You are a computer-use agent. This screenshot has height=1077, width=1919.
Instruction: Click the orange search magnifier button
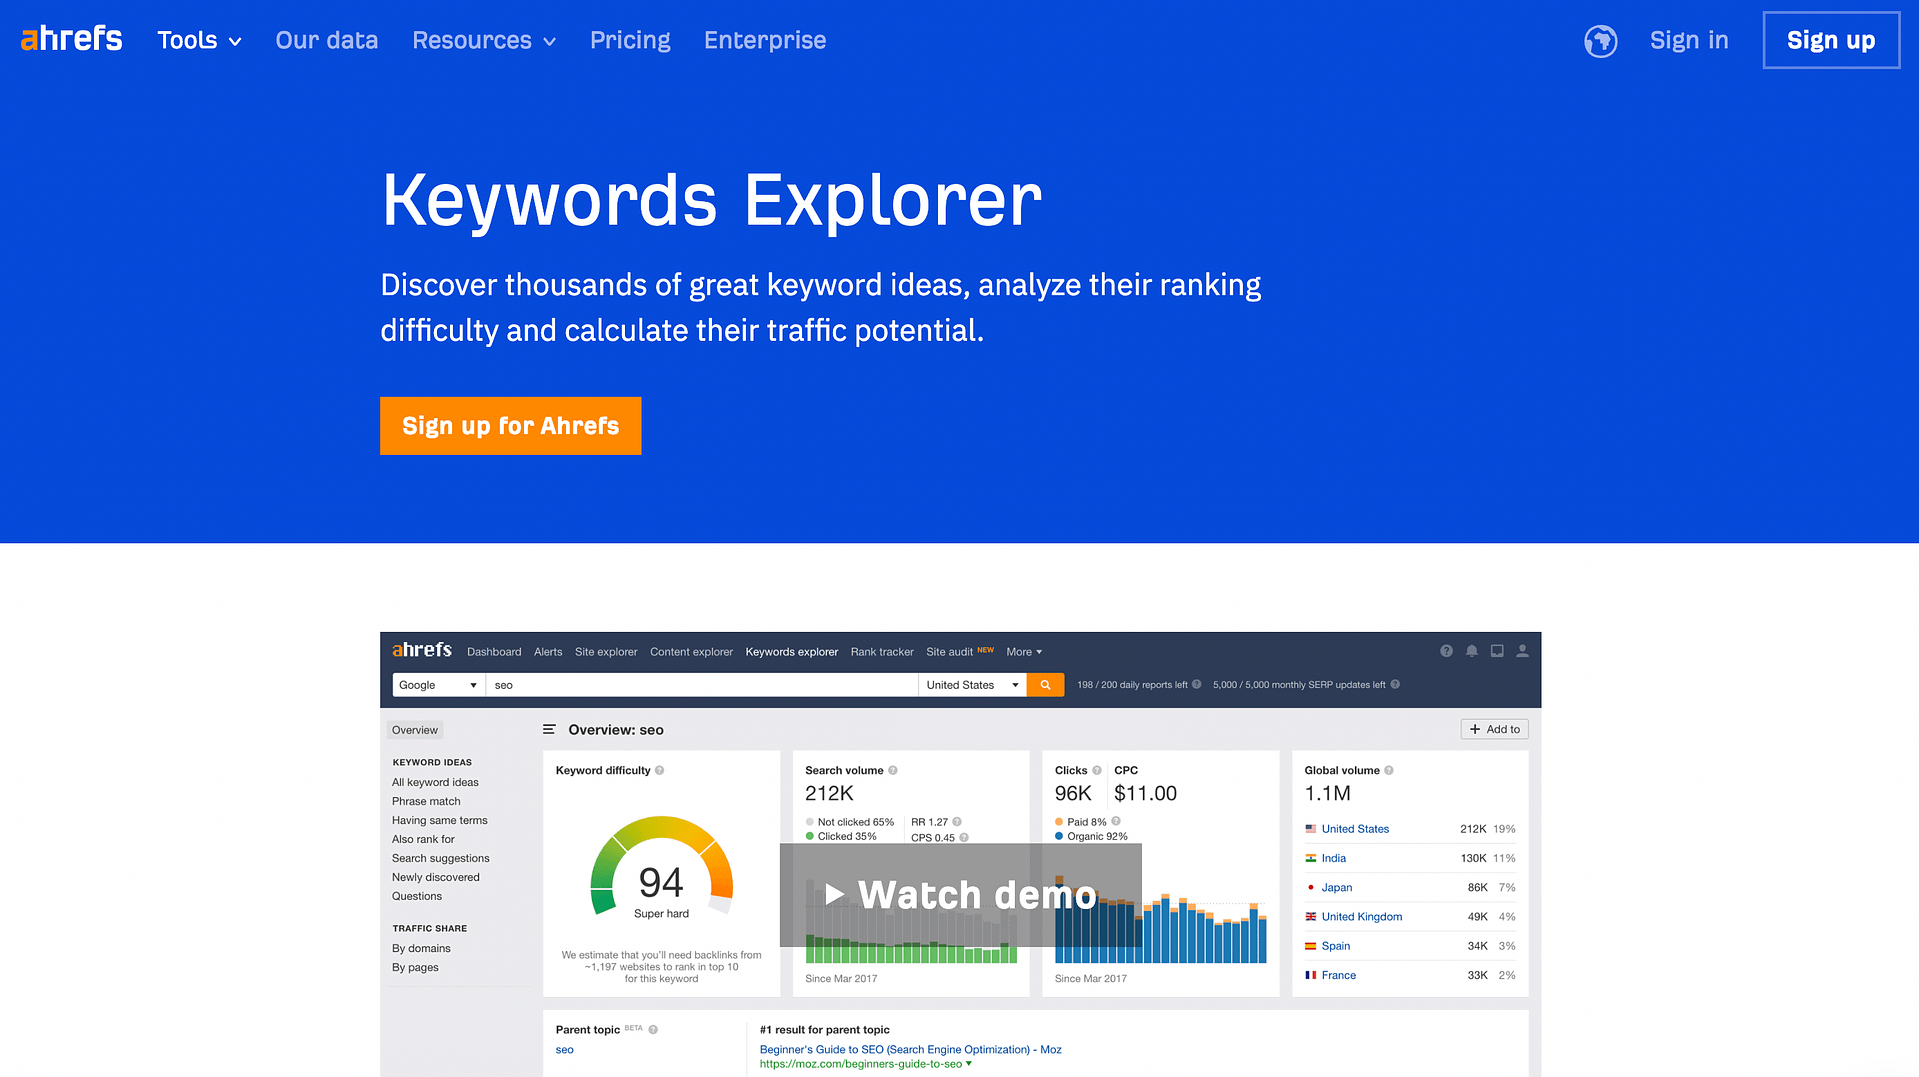coord(1045,685)
